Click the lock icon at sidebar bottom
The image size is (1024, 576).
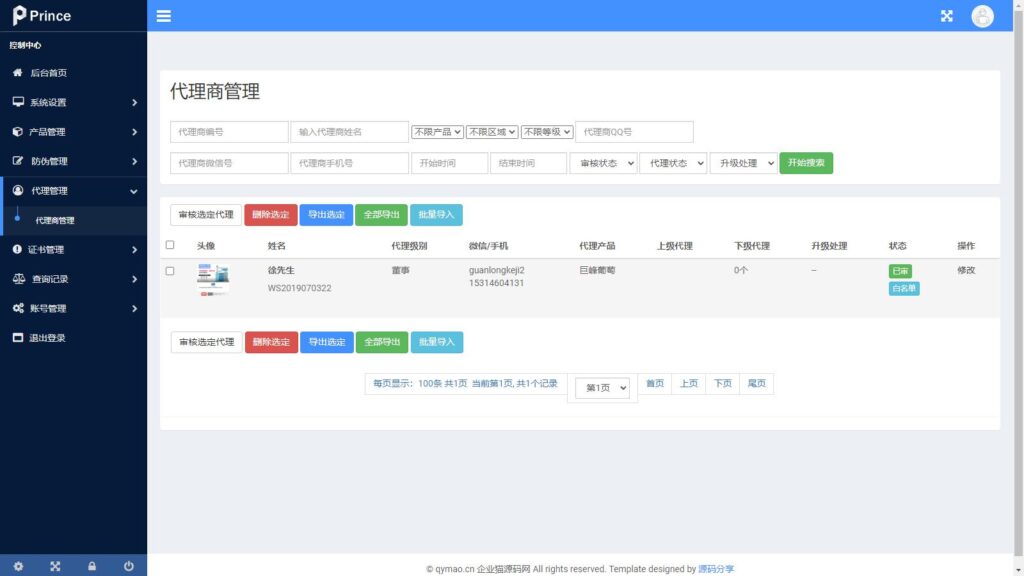click(92, 565)
